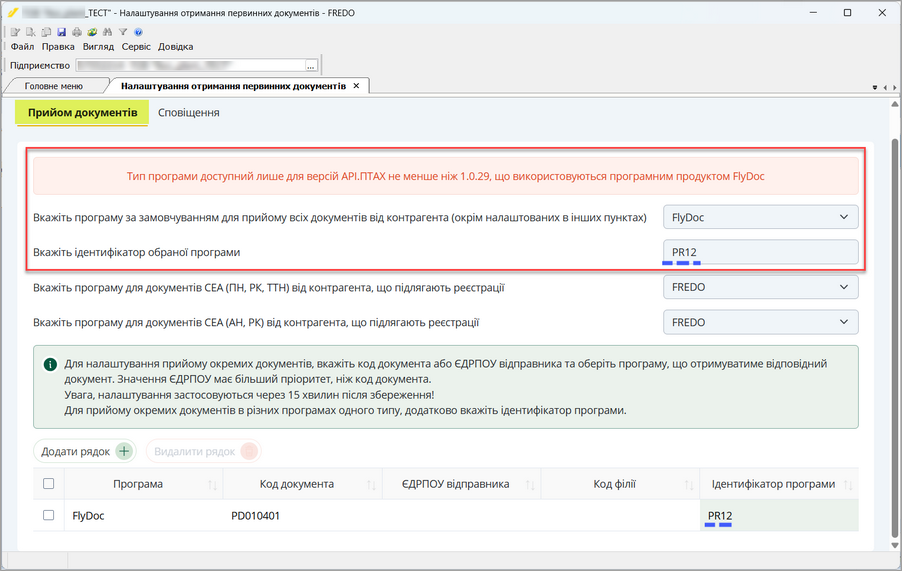Click the vertical scrollbar thumb
902x571 pixels.
[895, 336]
